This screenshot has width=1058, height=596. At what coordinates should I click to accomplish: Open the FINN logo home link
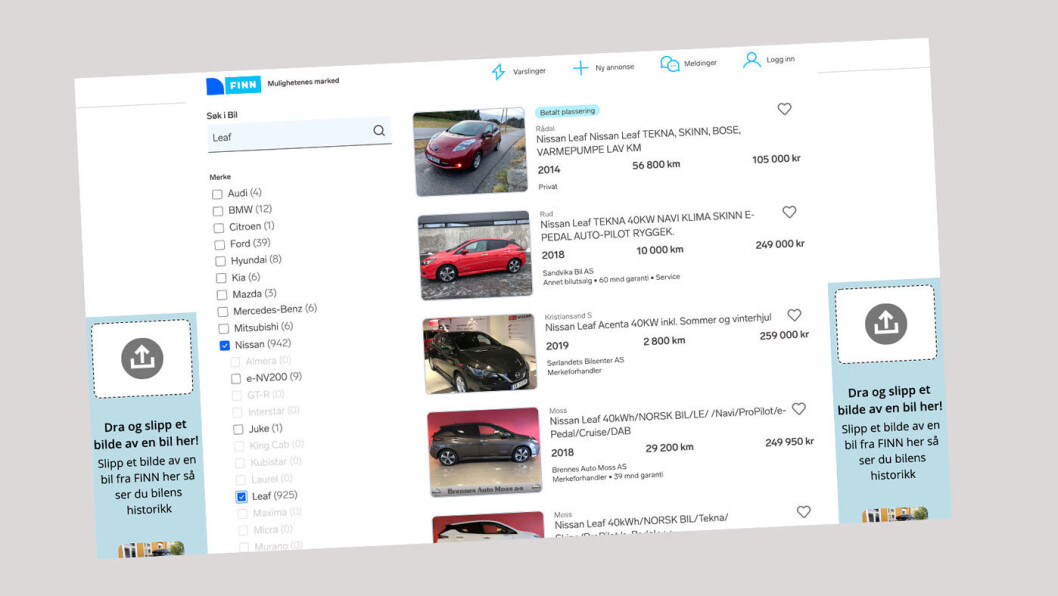click(x=233, y=85)
